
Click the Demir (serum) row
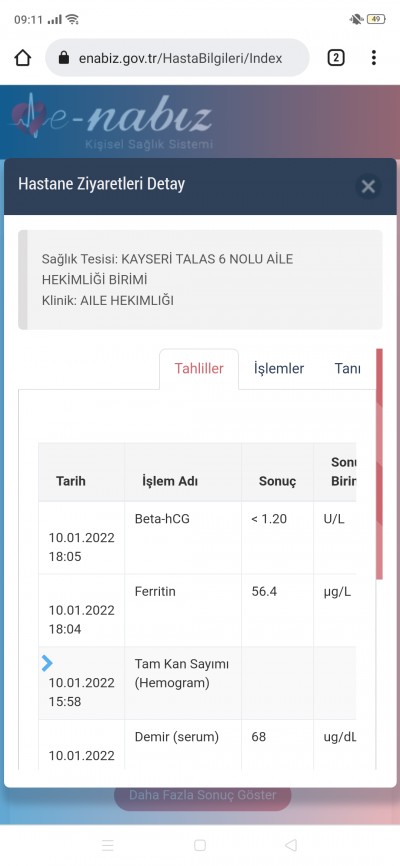click(x=197, y=744)
